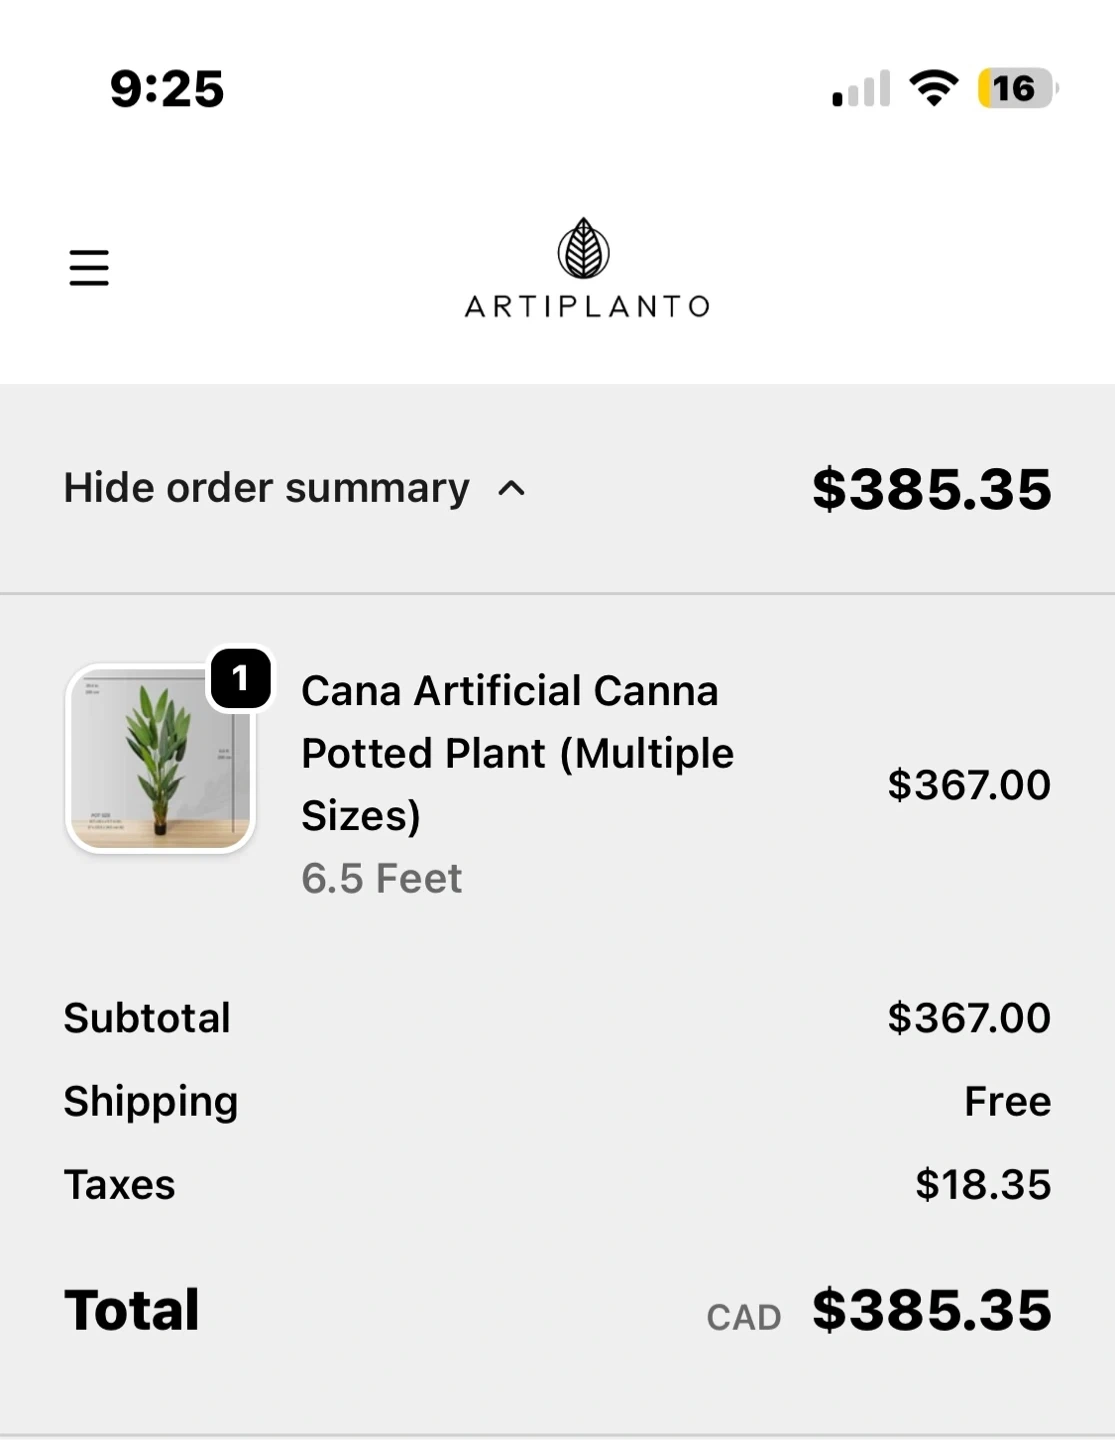Click the Hide order summary label
1115x1440 pixels.
tap(266, 488)
